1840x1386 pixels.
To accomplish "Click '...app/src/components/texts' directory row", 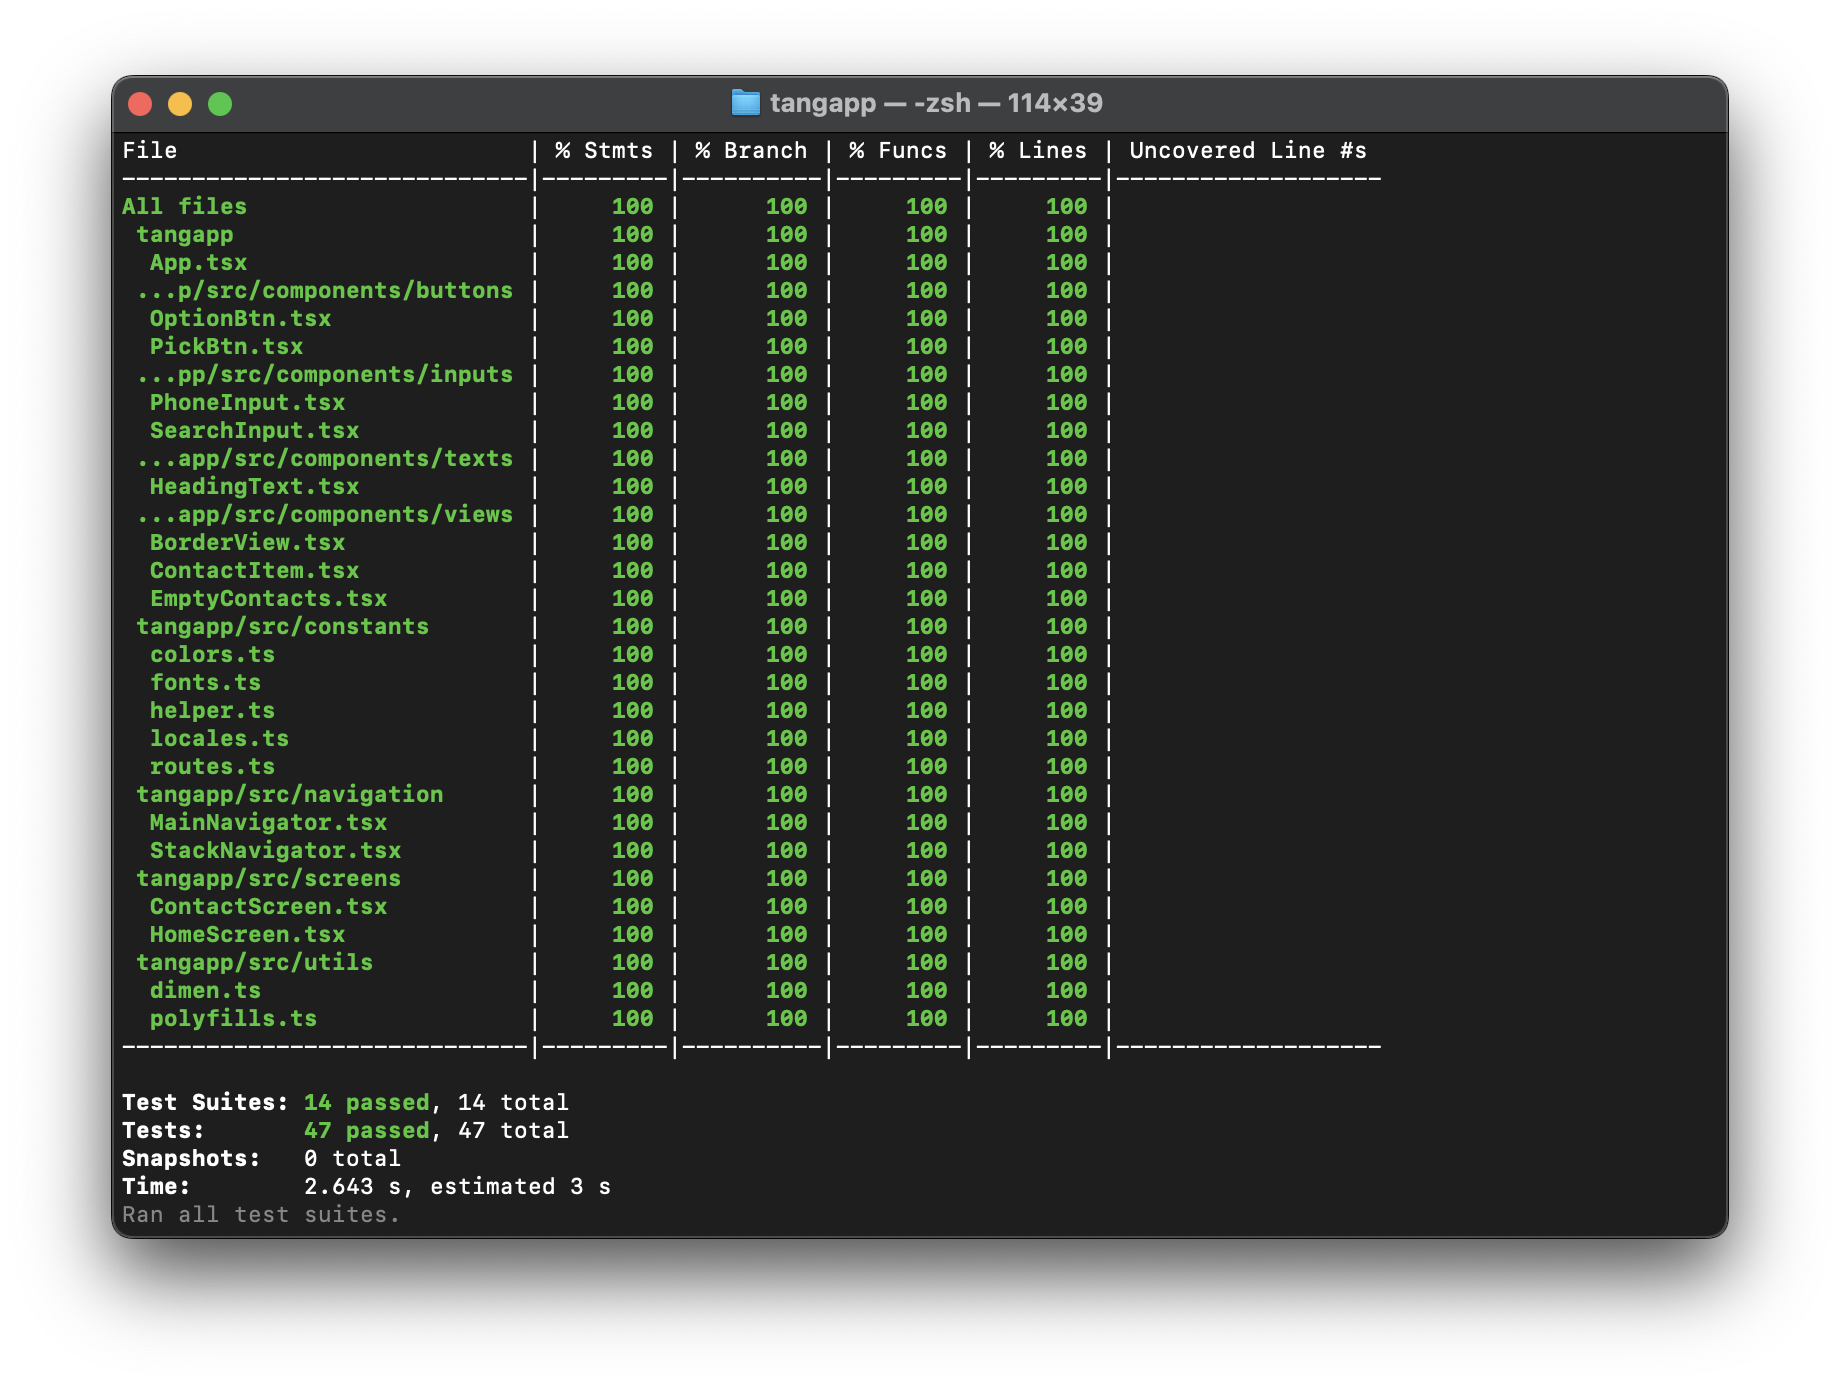I will pos(325,459).
